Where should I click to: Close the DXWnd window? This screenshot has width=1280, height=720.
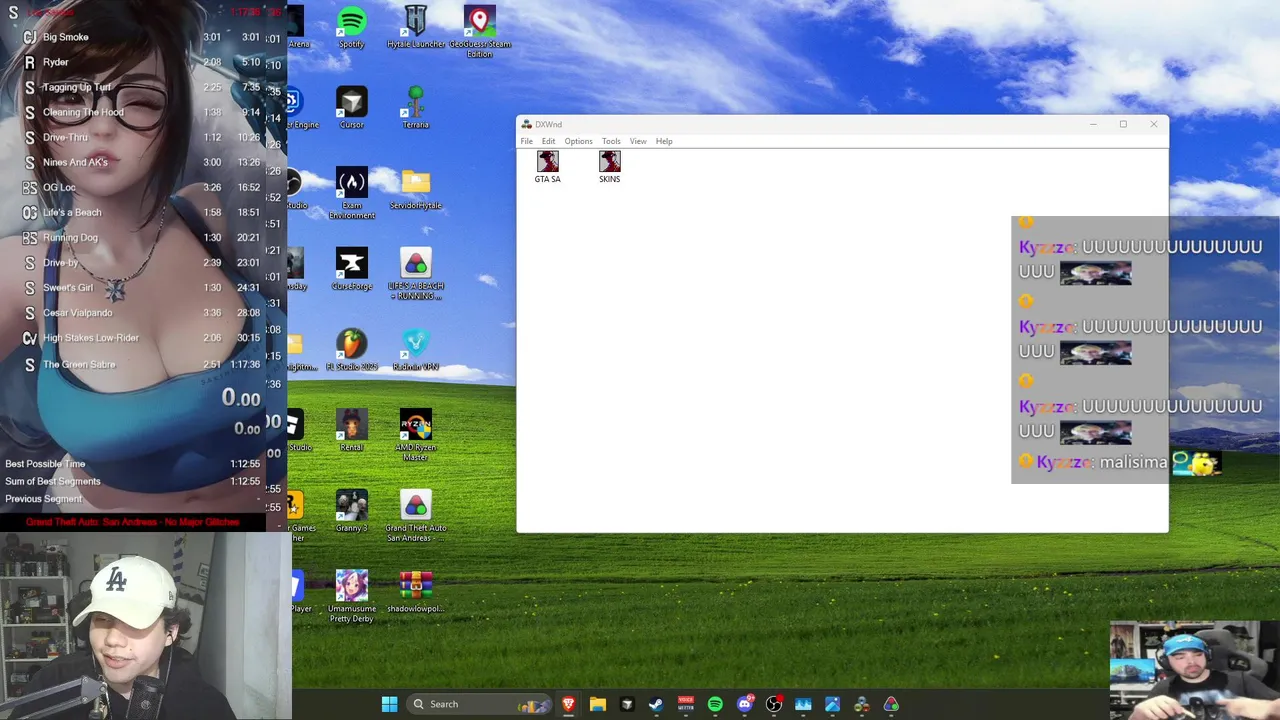pyautogui.click(x=1153, y=124)
